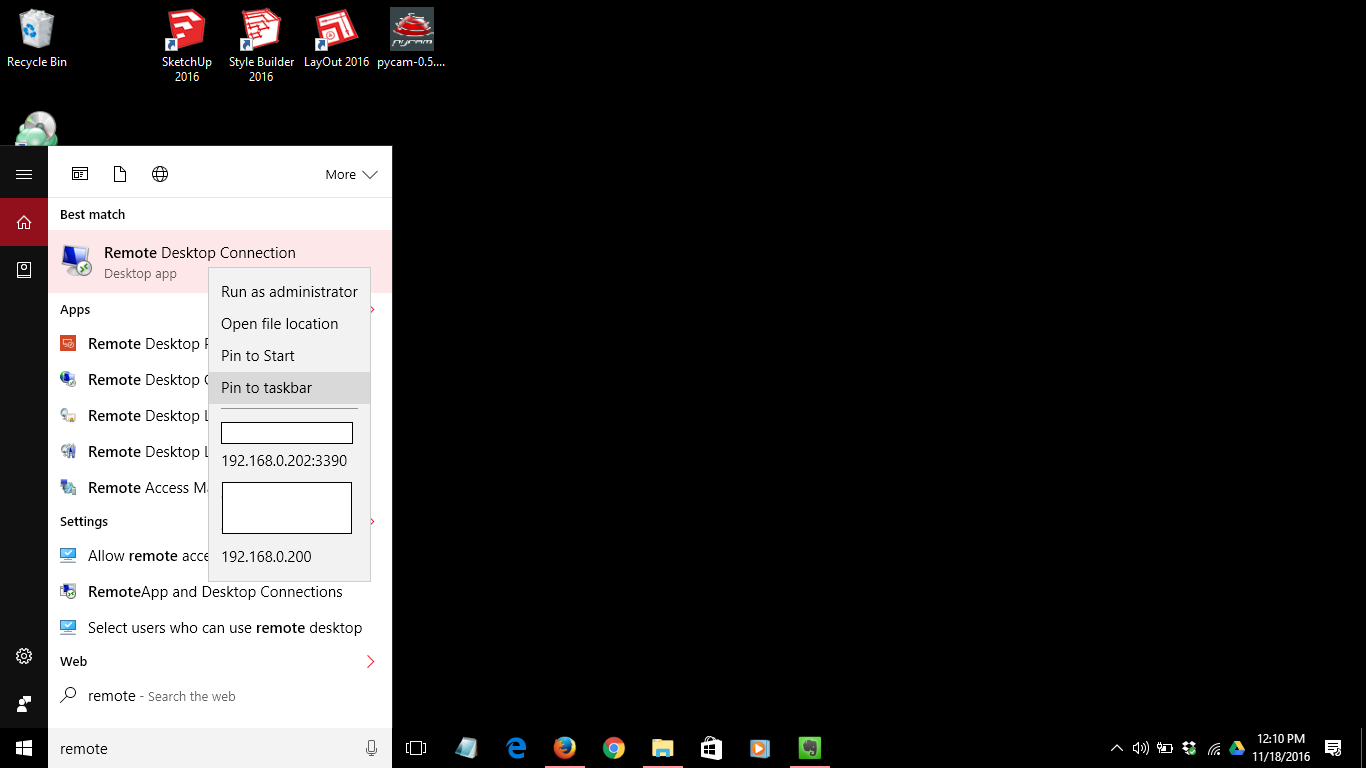Select the pycam-0.5 desktop icon
This screenshot has width=1366, height=768.
tap(411, 39)
